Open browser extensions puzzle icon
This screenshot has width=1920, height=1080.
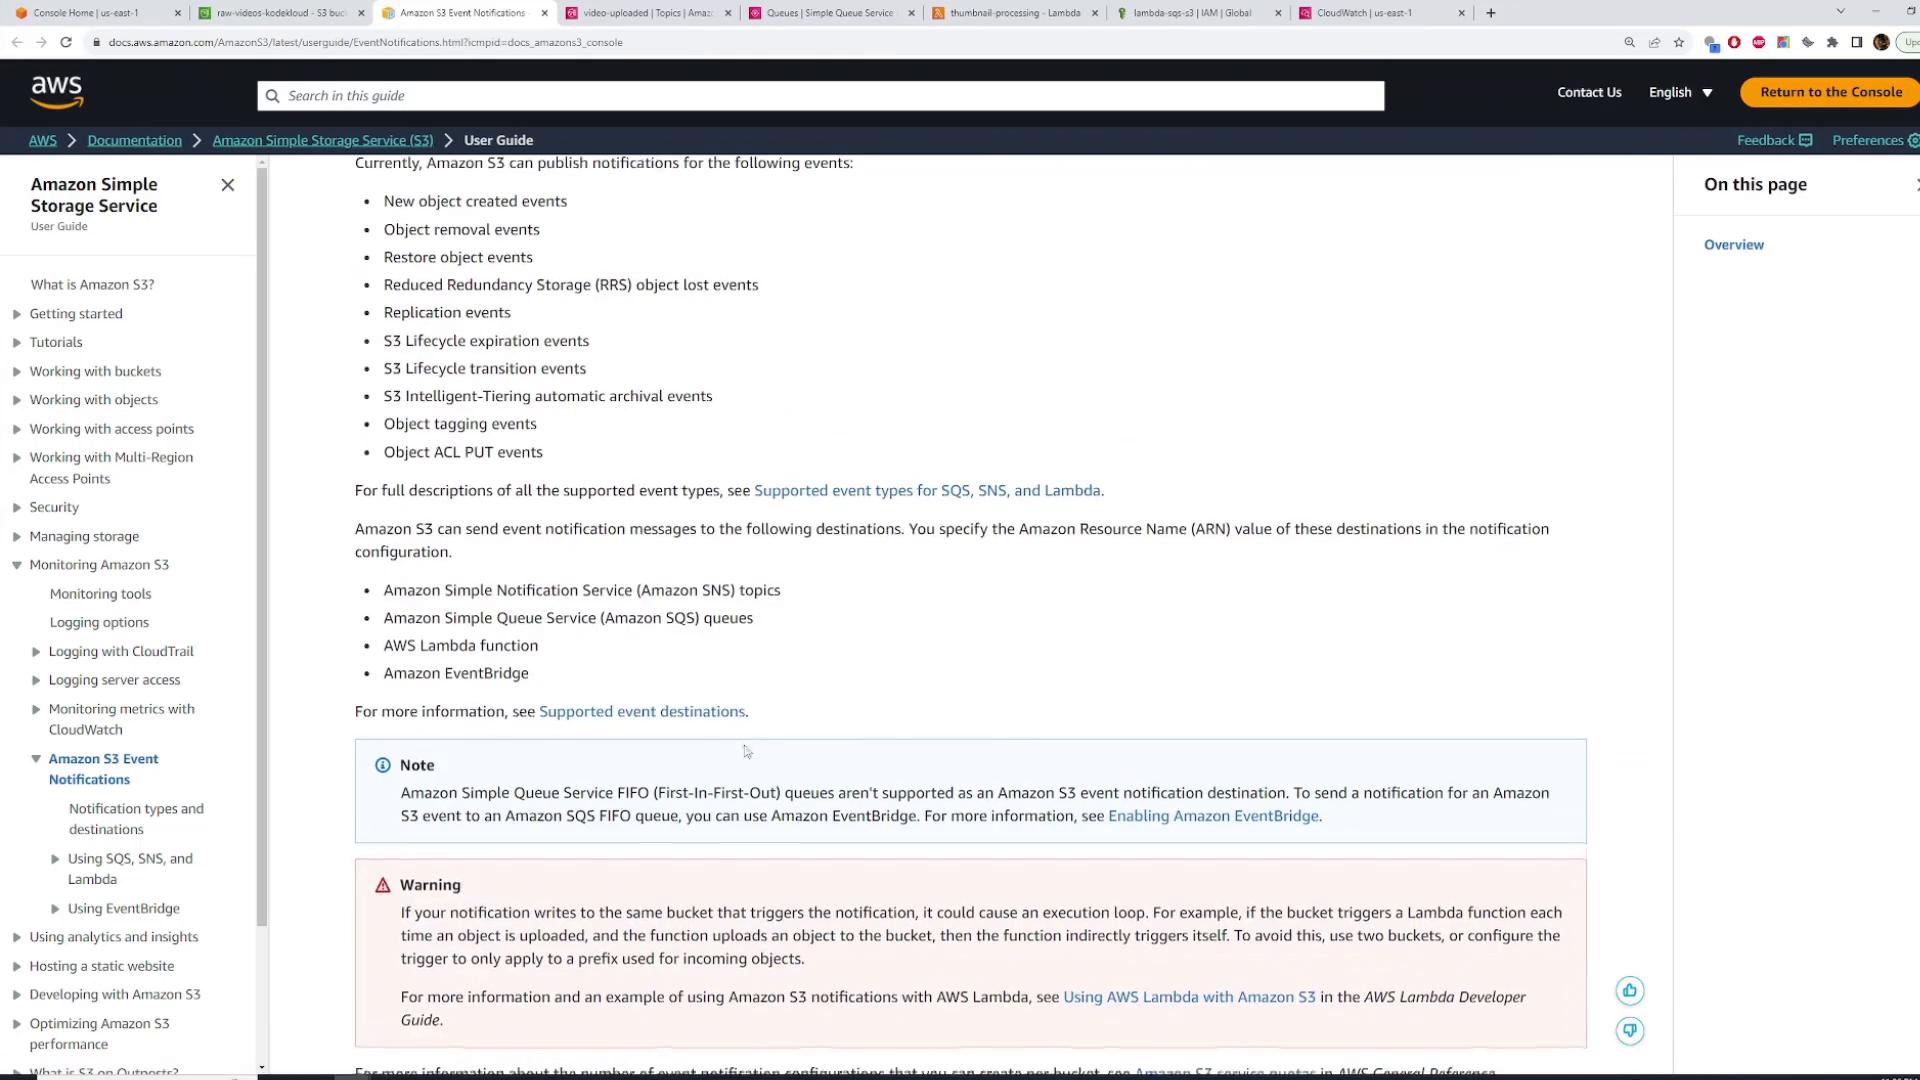1832,42
